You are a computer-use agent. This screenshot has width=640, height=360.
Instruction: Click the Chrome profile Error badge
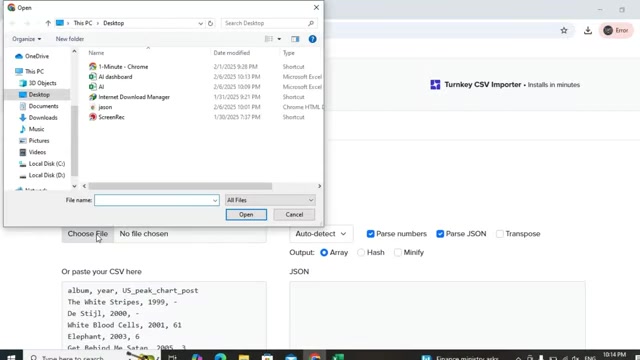click(x=616, y=30)
